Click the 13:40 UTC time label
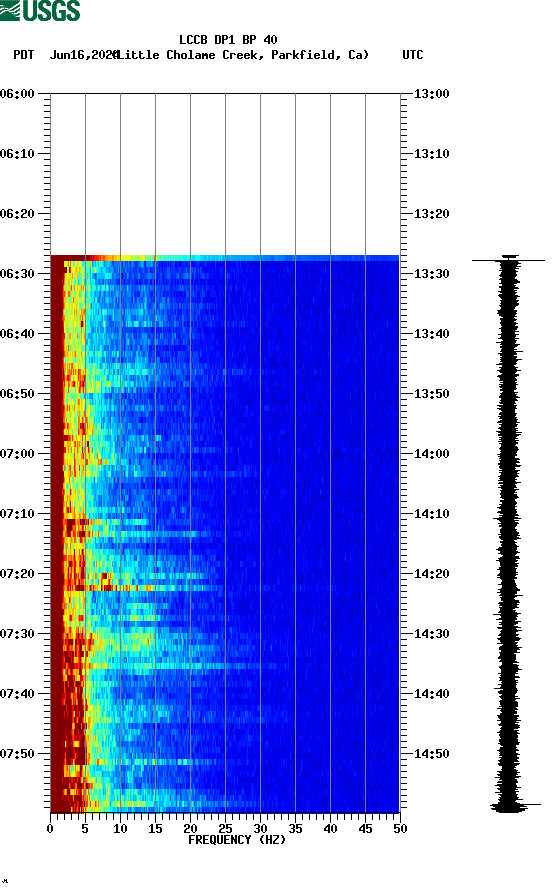 point(431,333)
